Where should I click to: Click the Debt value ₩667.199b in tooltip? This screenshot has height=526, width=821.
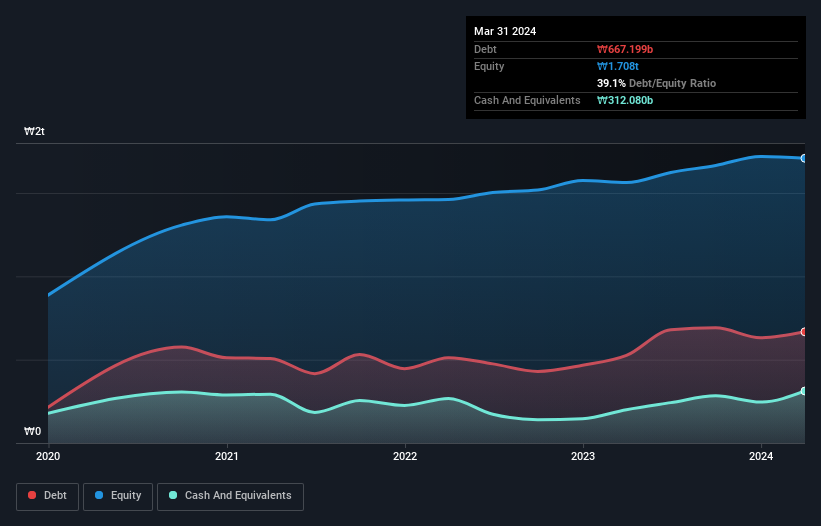[625, 49]
